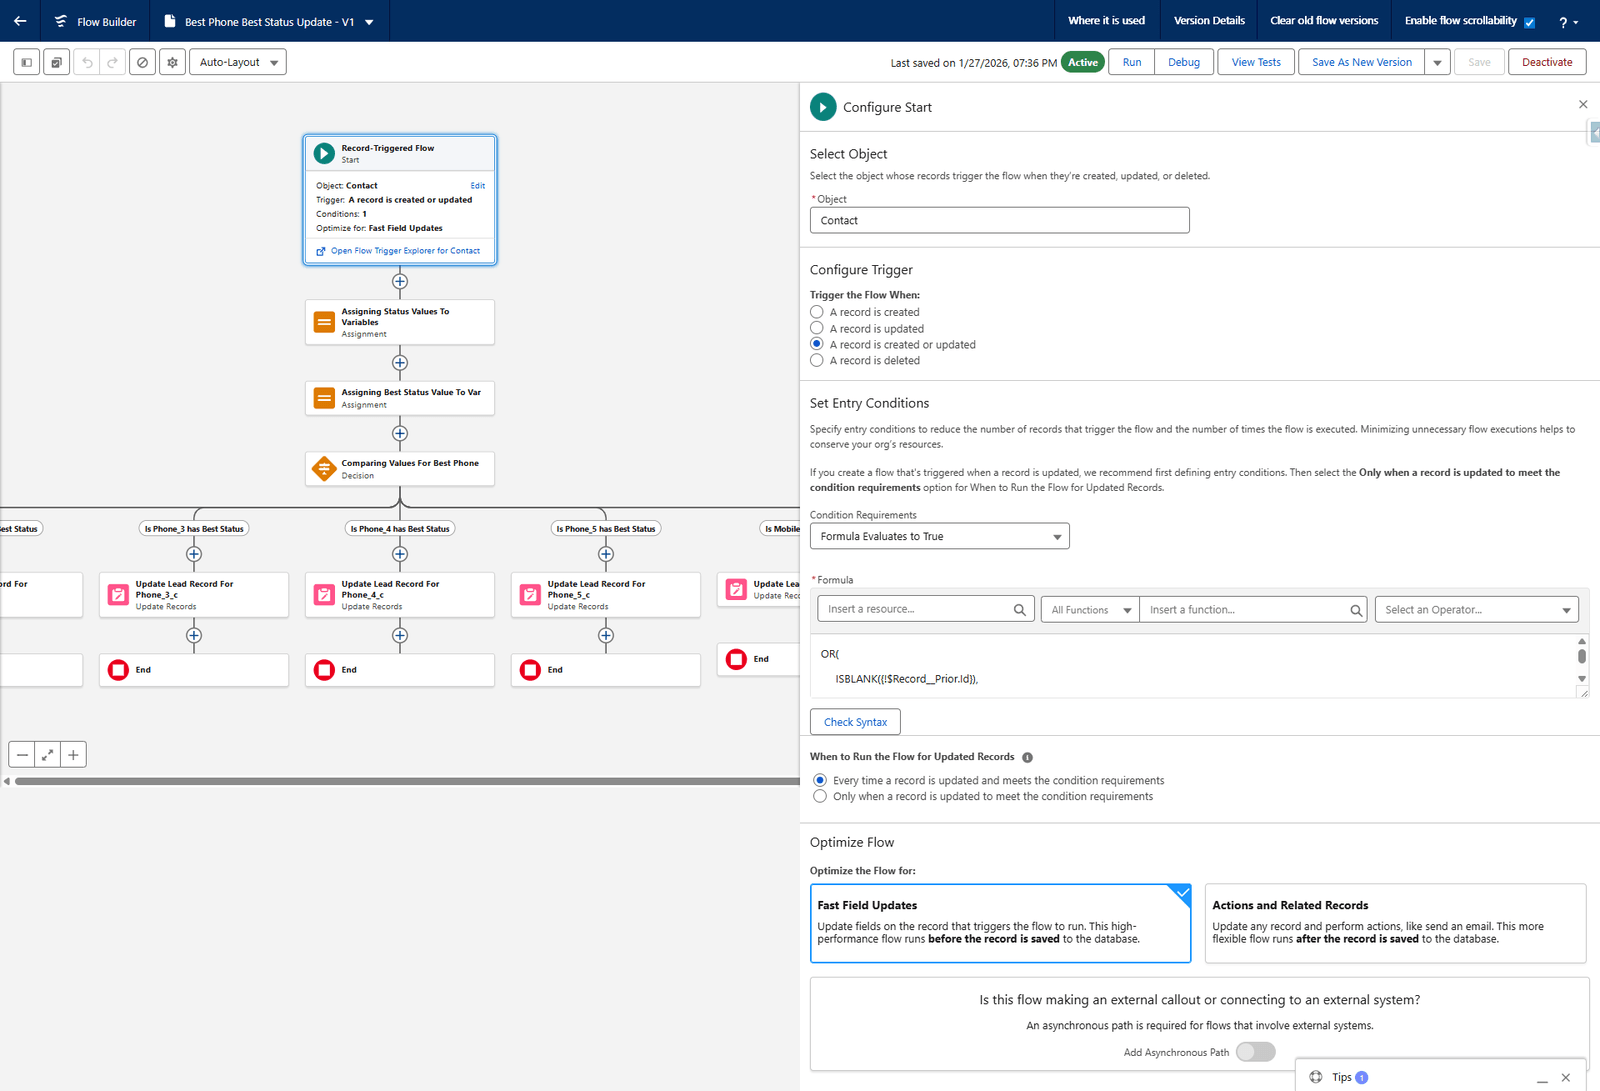
Task: Select A record is updated radio
Action: [817, 328]
